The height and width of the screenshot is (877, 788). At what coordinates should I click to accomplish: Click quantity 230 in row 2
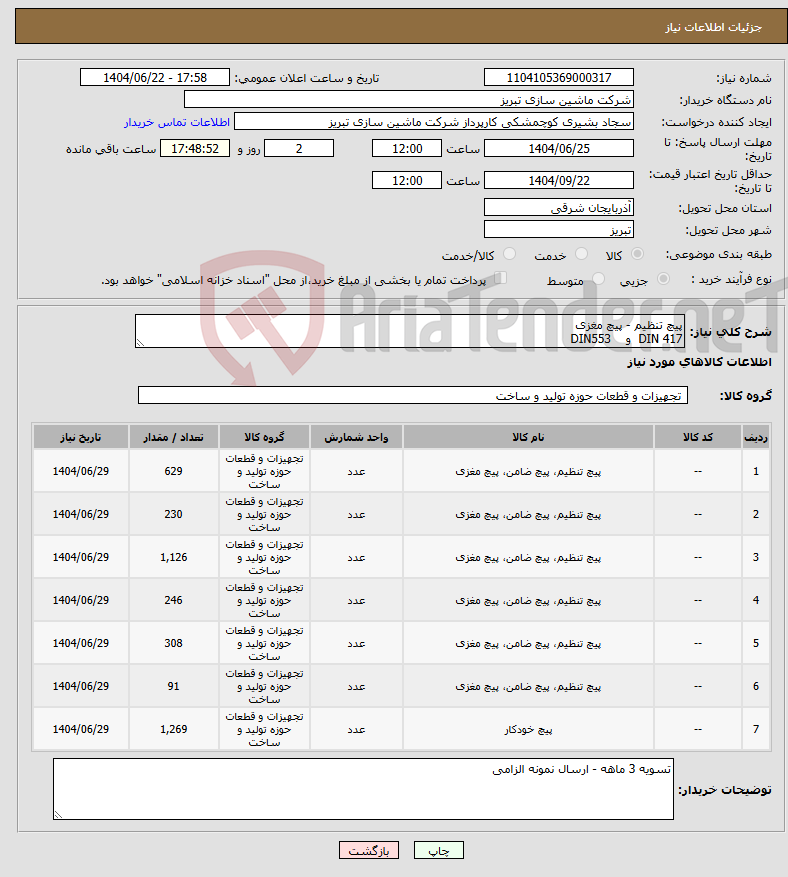[x=173, y=515]
